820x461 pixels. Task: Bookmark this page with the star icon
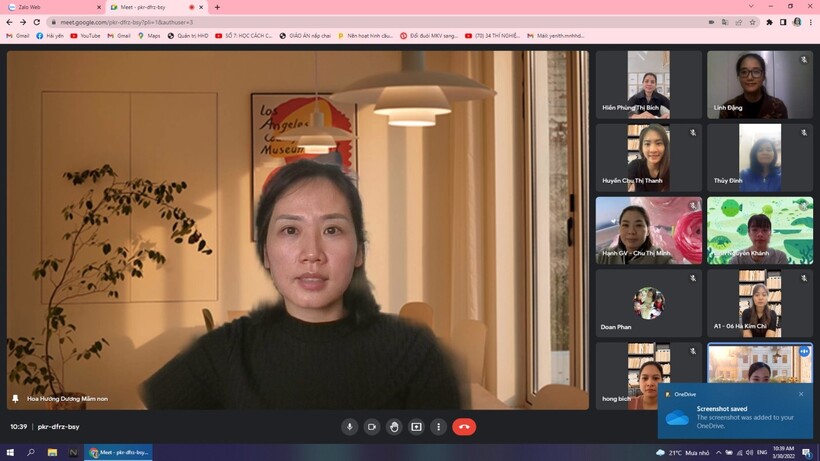[753, 22]
